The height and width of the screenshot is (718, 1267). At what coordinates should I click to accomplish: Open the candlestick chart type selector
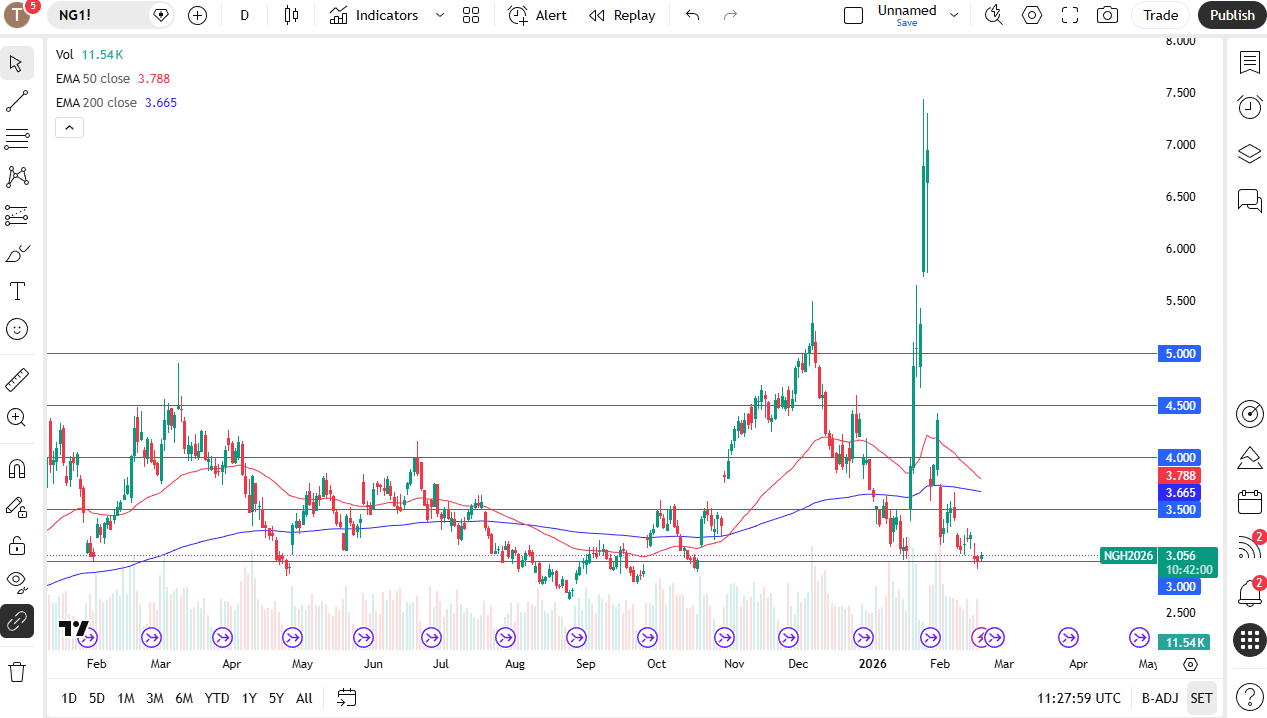[x=291, y=15]
